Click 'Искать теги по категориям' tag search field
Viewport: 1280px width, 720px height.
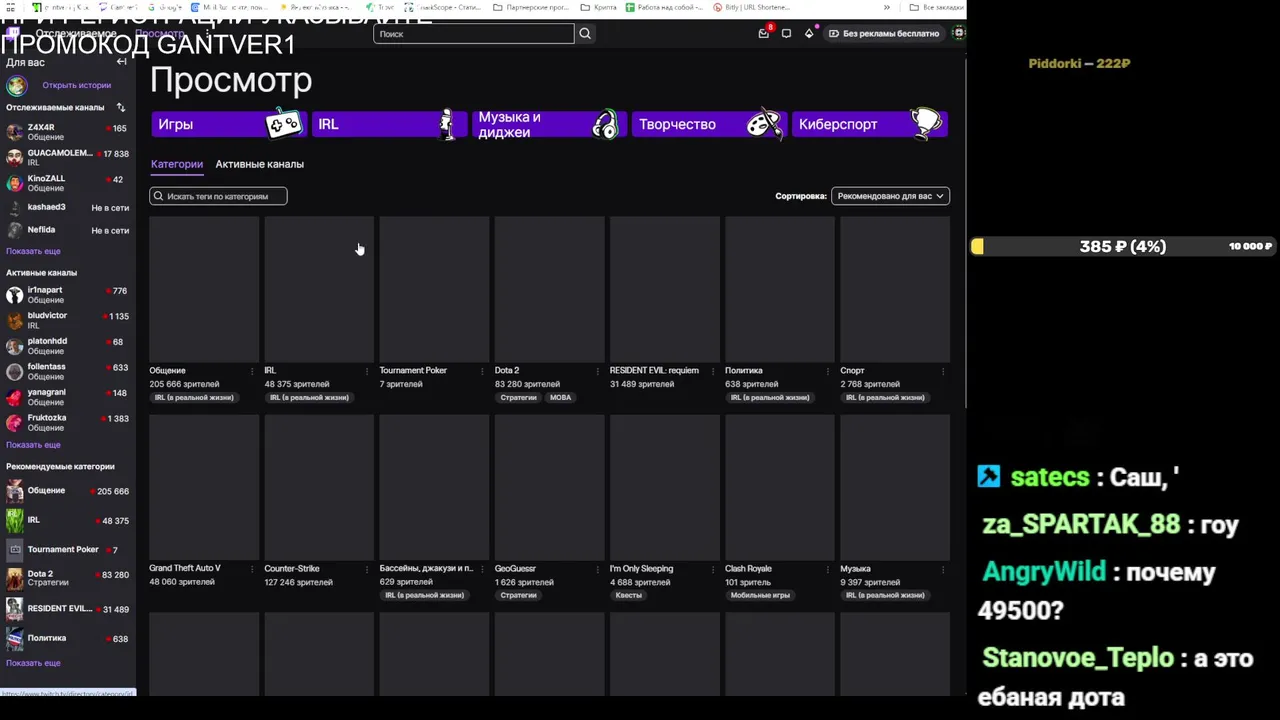[218, 196]
